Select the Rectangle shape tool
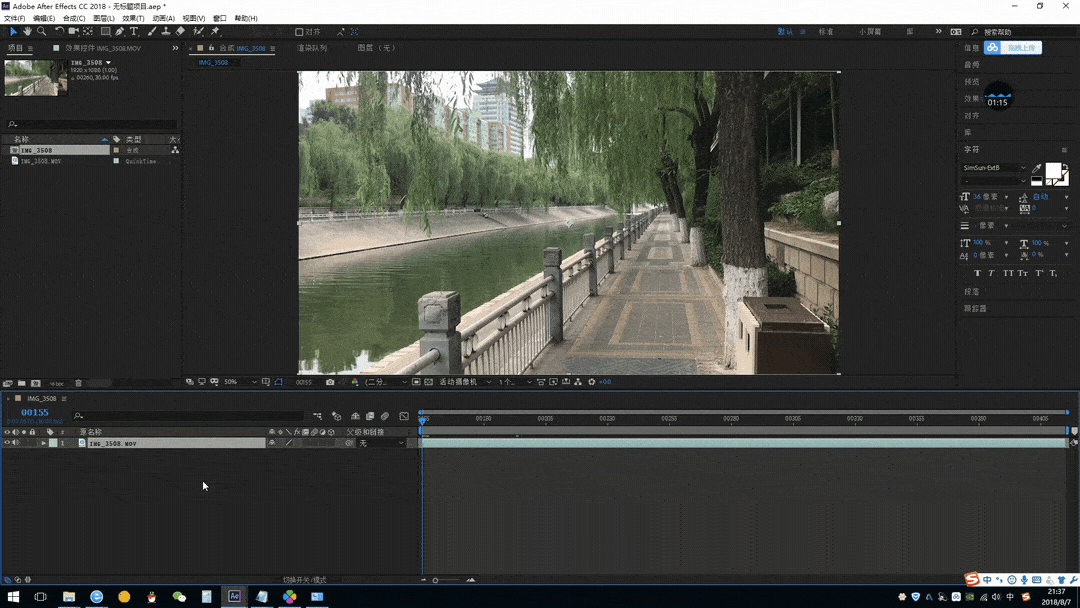The width and height of the screenshot is (1080, 608). pyautogui.click(x=105, y=32)
